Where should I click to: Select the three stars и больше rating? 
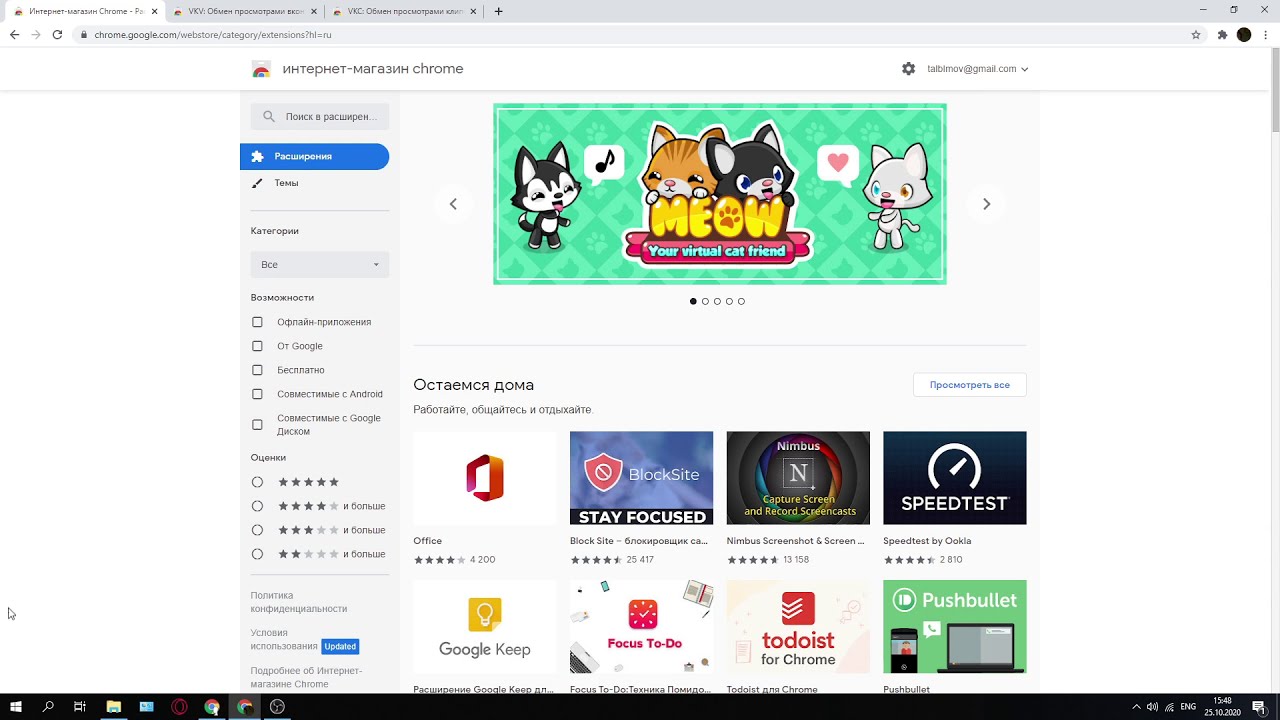pyautogui.click(x=257, y=530)
